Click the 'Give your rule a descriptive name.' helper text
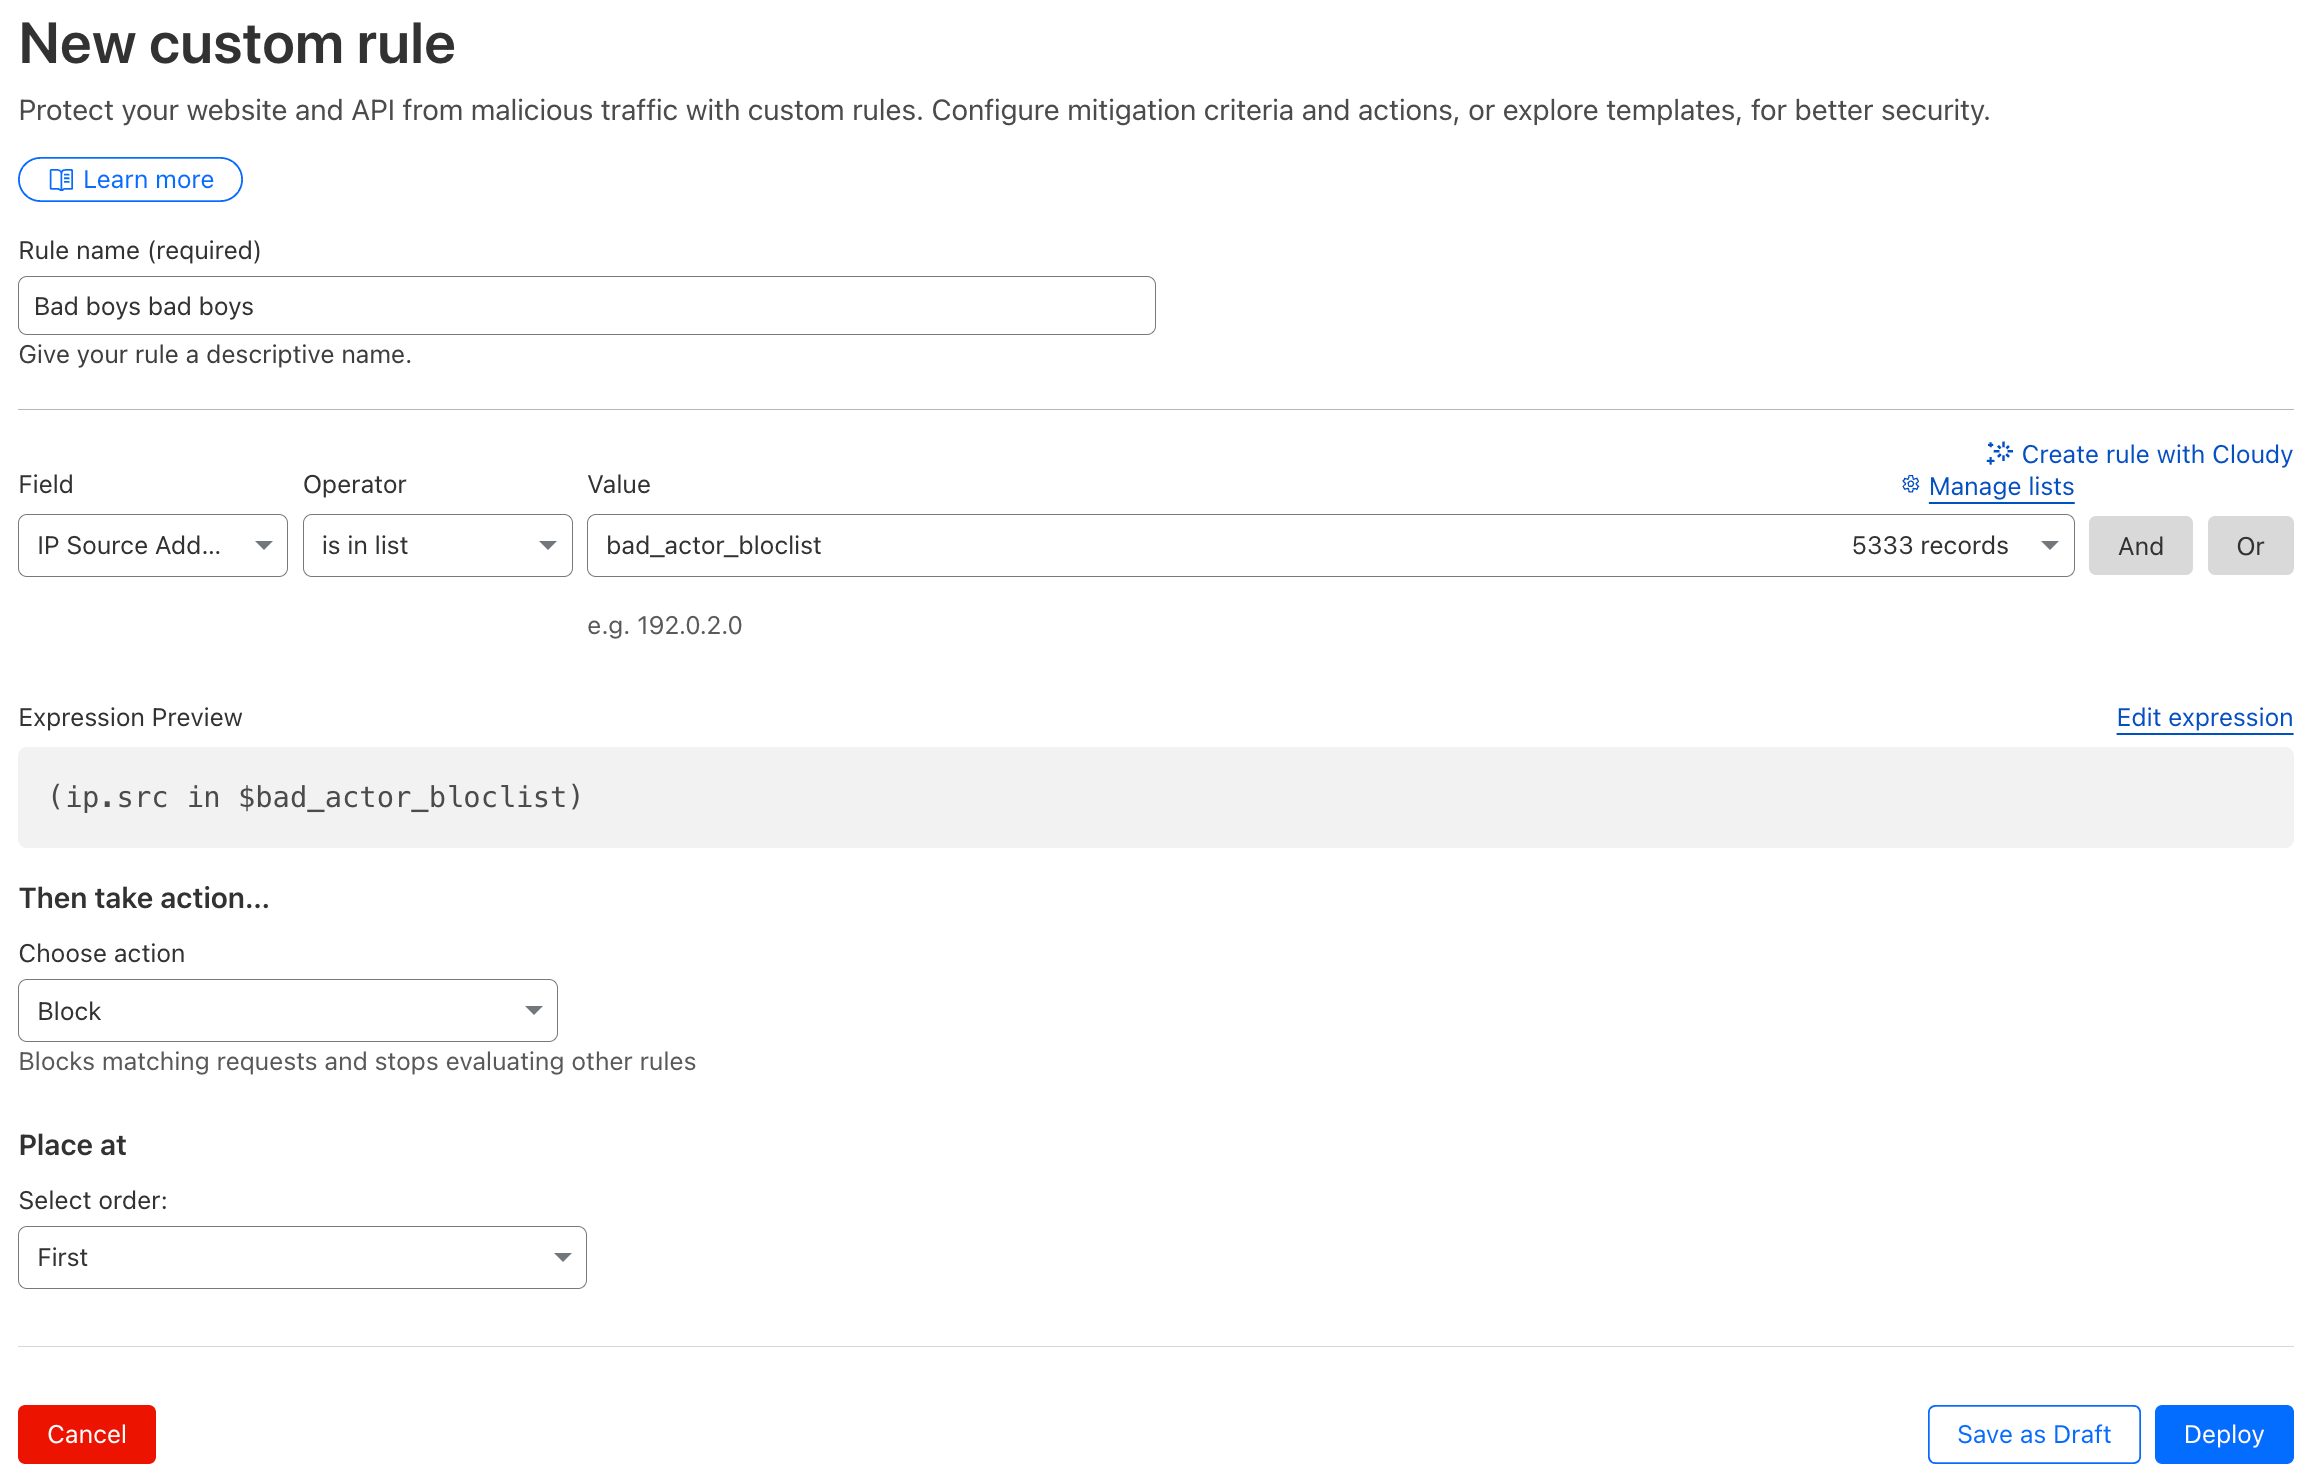The width and height of the screenshot is (2312, 1474). tap(215, 355)
